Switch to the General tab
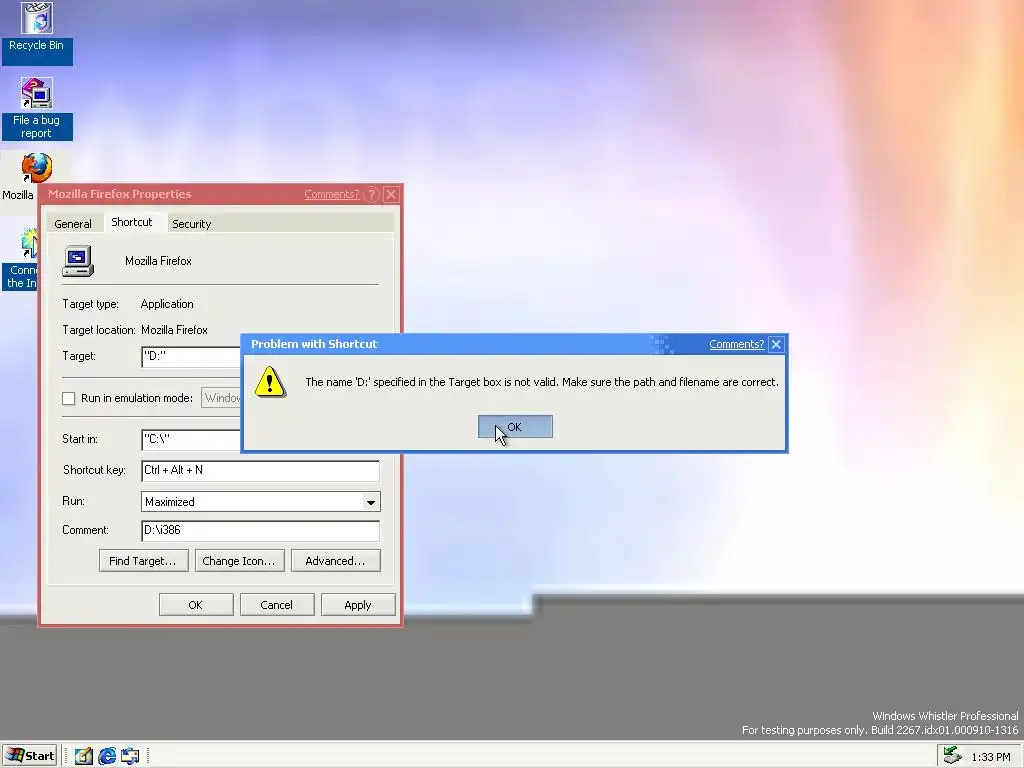The width and height of the screenshot is (1024, 768). (72, 223)
